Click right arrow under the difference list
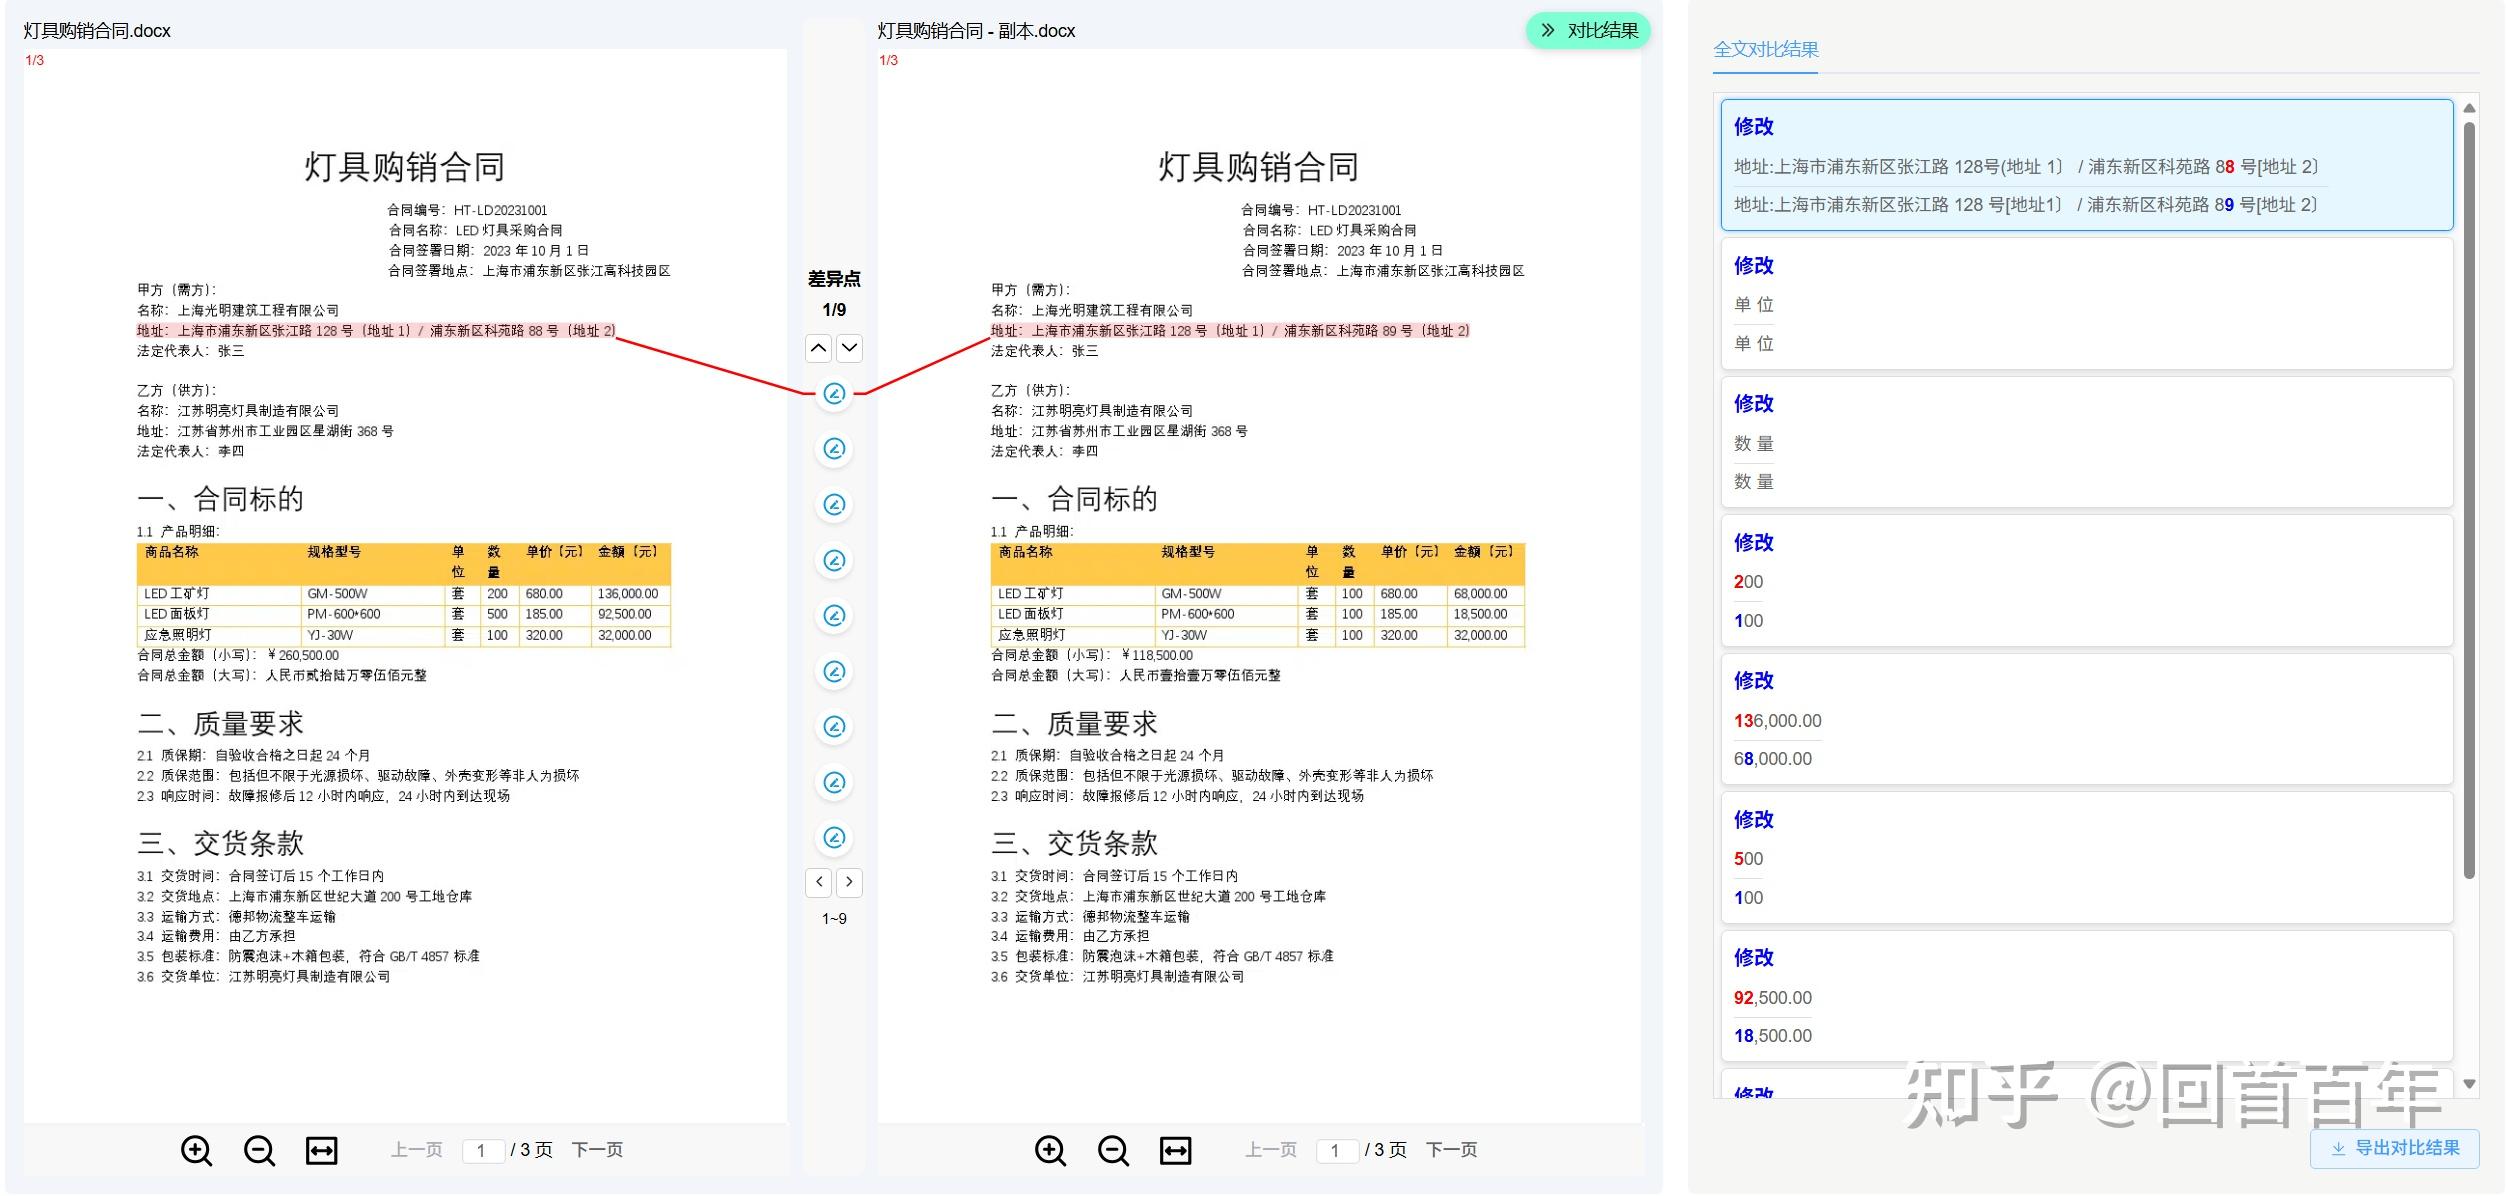This screenshot has height=1196, width=2506. click(x=850, y=882)
